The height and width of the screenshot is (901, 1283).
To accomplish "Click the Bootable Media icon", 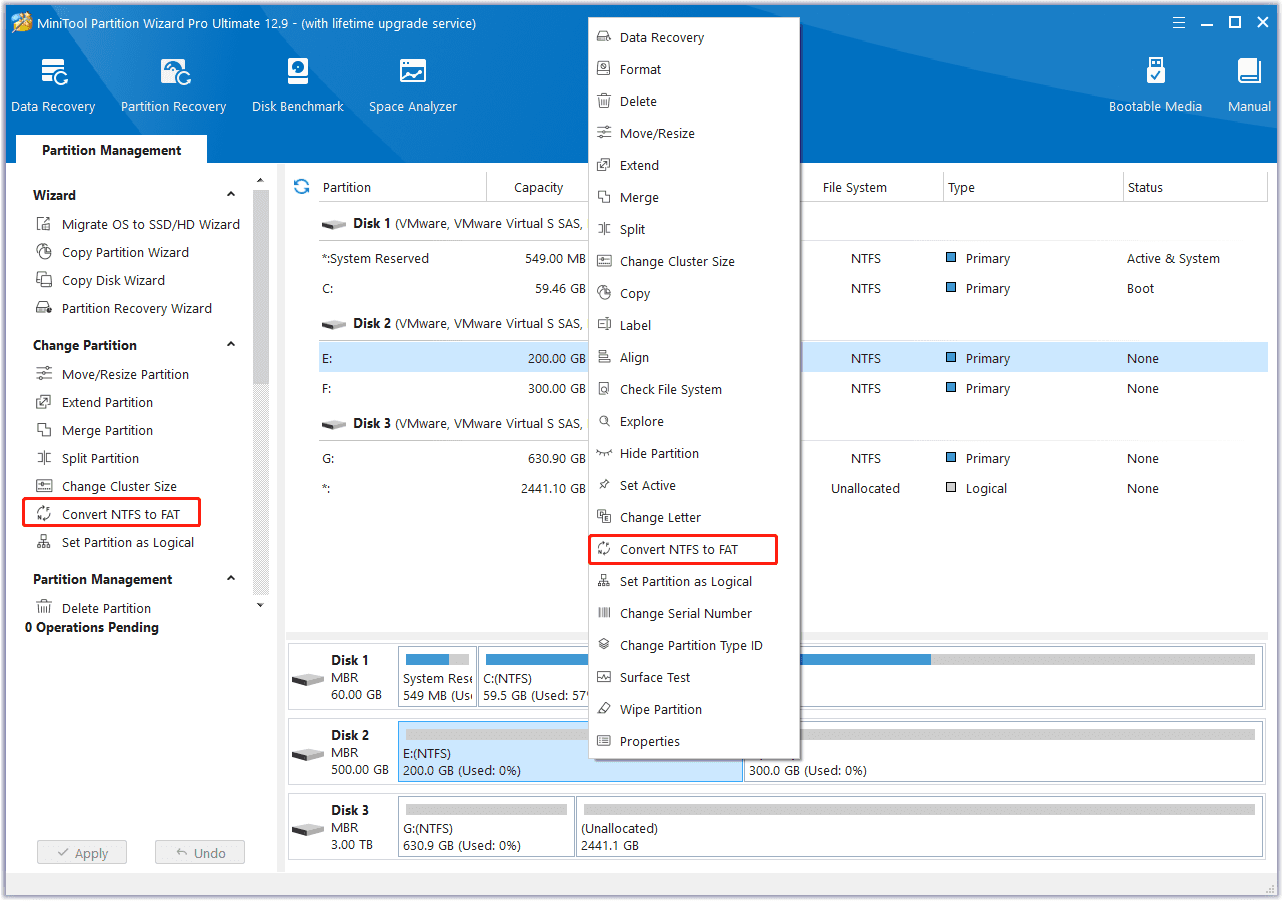I will pos(1155,86).
